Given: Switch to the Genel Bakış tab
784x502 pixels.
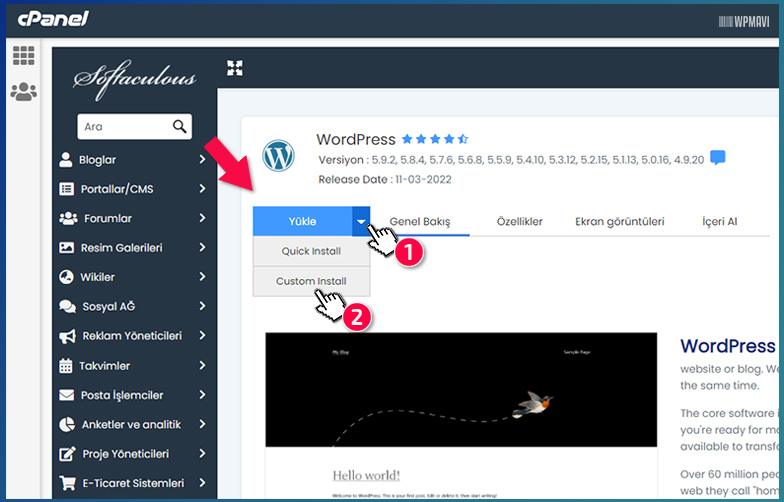Looking at the screenshot, I should click(x=420, y=222).
